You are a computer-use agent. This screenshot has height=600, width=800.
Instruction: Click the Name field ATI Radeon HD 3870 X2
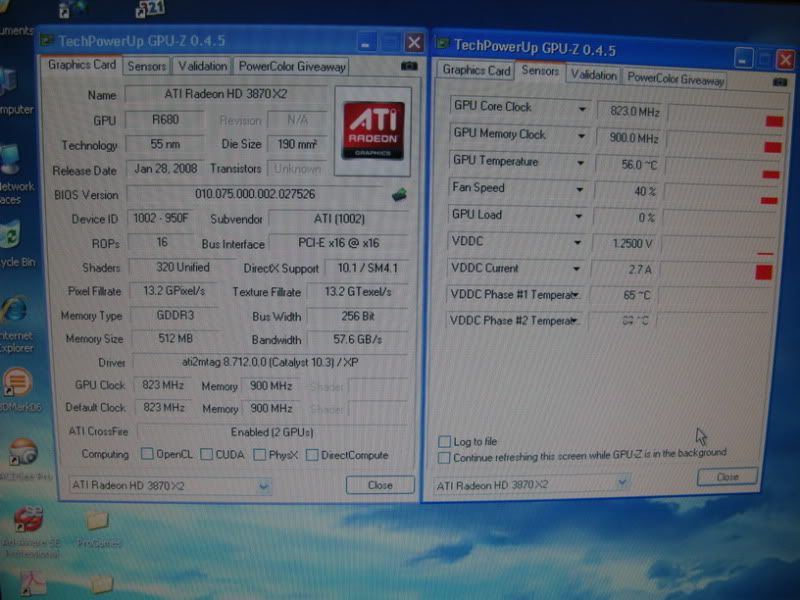226,94
